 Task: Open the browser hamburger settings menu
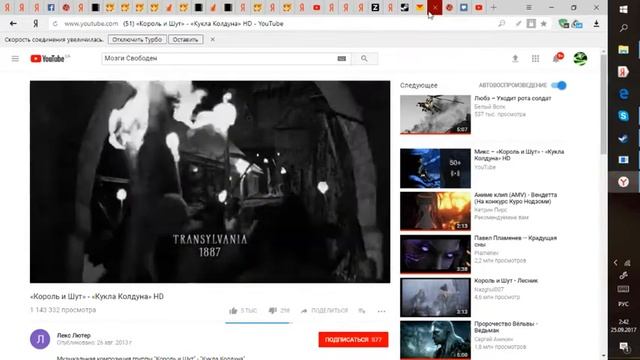529,7
